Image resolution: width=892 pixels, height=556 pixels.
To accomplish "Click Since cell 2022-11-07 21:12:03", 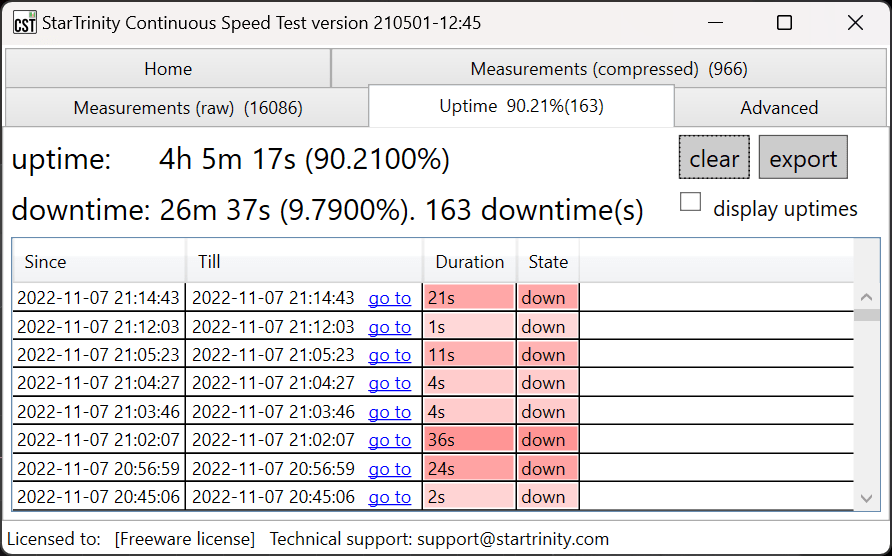I will [x=98, y=326].
